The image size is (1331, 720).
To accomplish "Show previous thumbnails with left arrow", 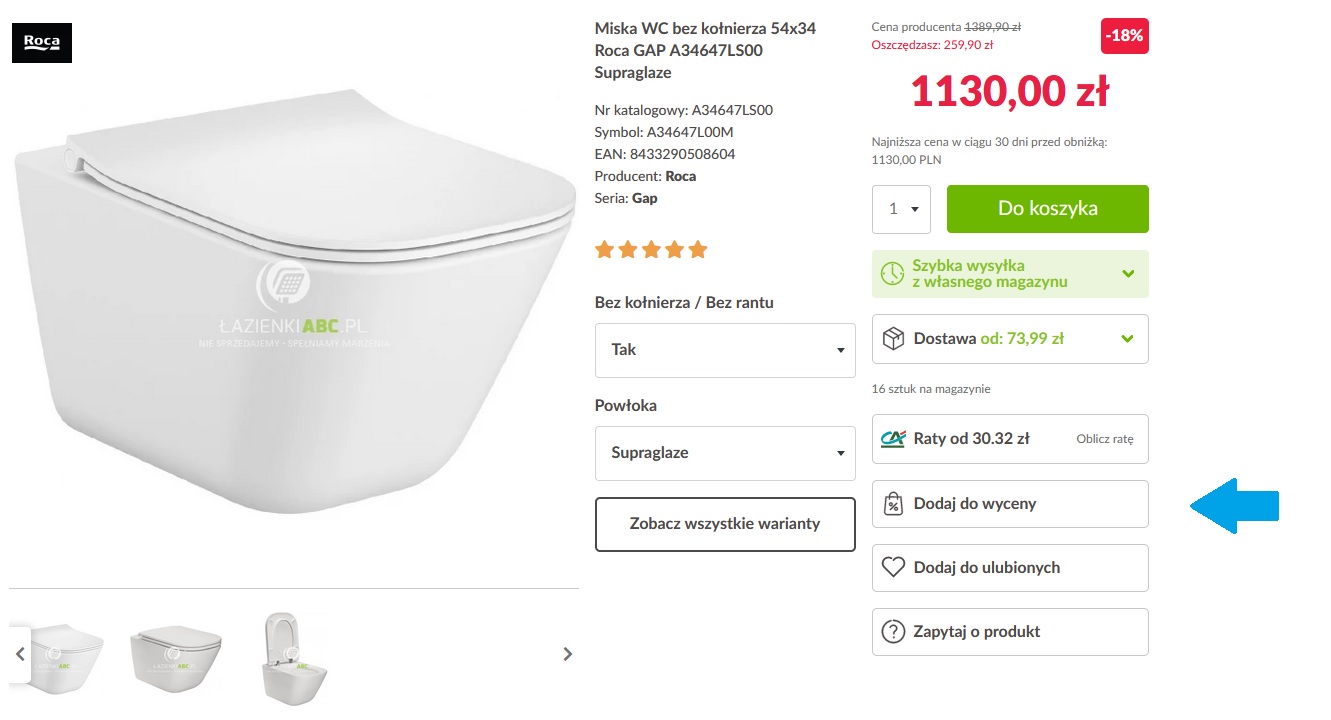I will point(20,654).
